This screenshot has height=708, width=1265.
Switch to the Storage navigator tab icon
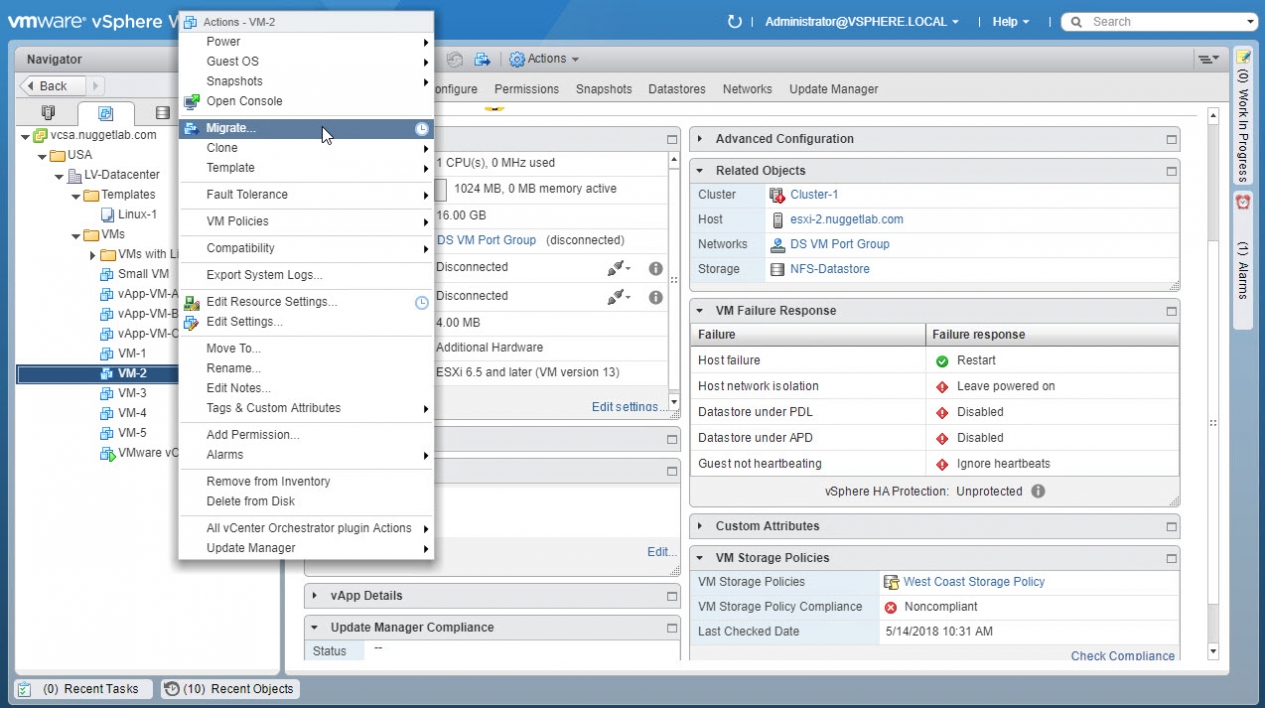163,113
